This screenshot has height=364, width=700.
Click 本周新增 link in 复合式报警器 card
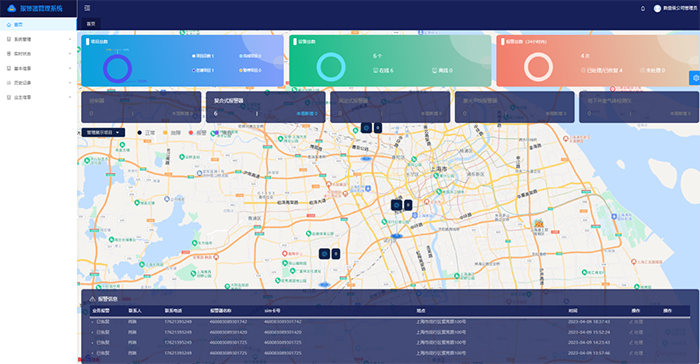(307, 113)
